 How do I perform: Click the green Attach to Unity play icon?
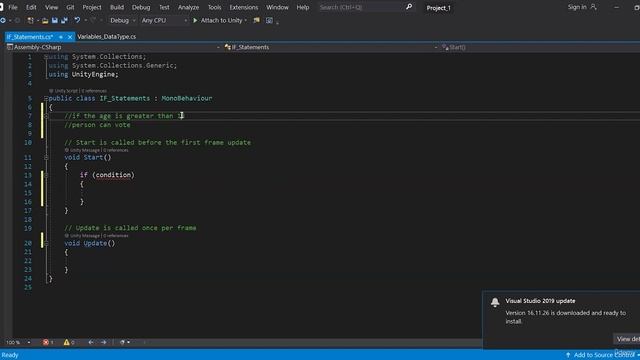pyautogui.click(x=195, y=20)
